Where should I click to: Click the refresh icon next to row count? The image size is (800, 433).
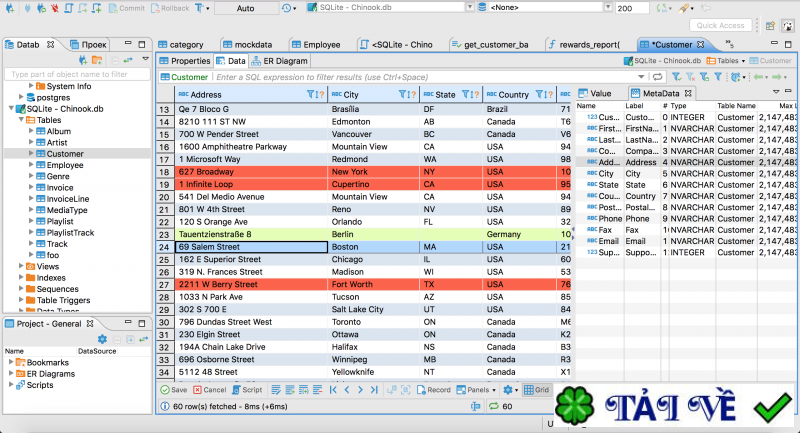(x=494, y=407)
